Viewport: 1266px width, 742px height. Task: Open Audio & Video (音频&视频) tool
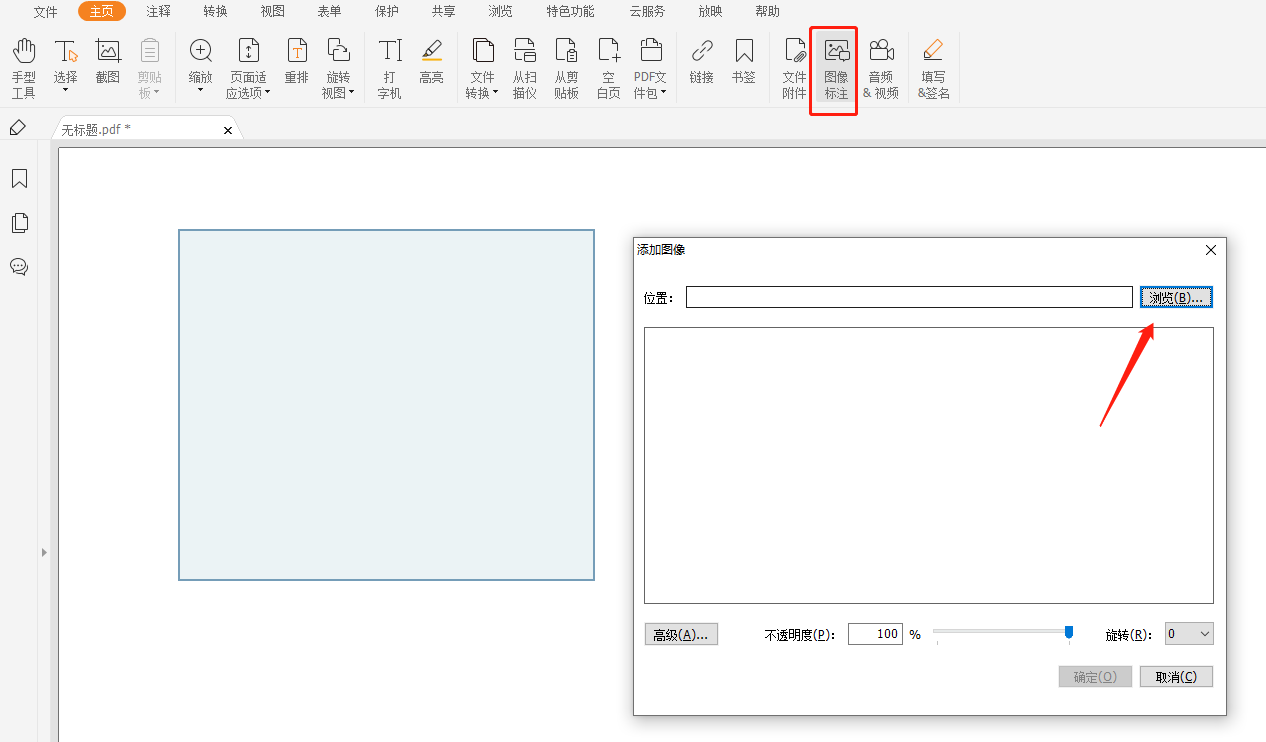point(880,69)
